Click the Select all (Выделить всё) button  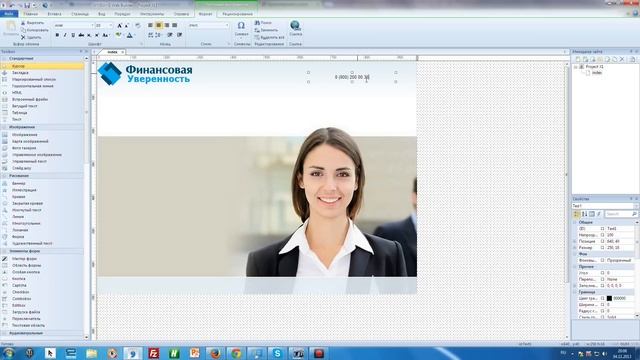click(269, 38)
